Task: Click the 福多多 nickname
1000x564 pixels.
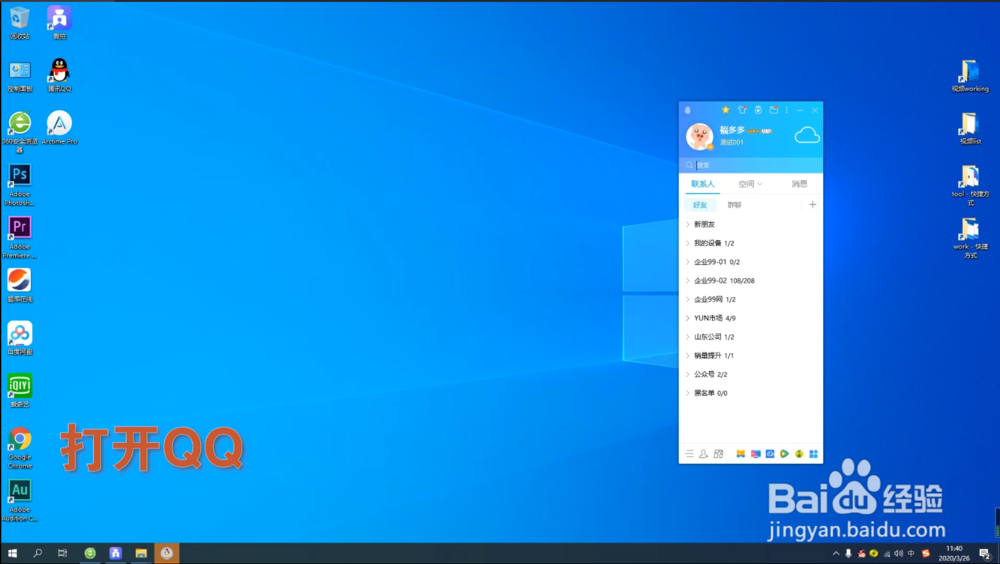Action: click(x=732, y=130)
